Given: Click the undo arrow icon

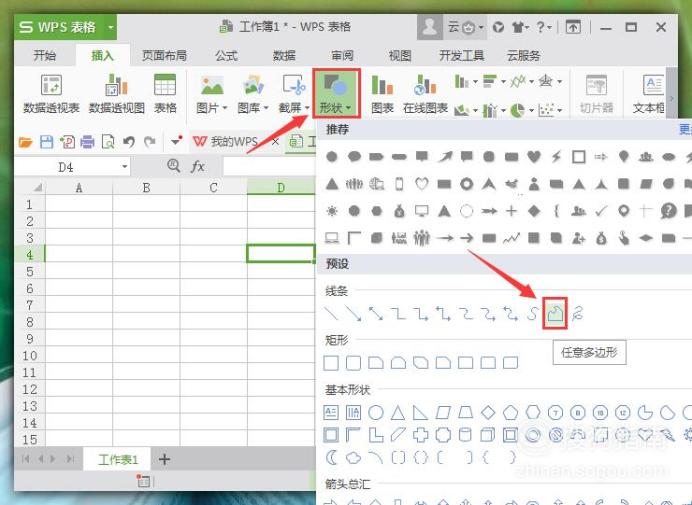Looking at the screenshot, I should (129, 142).
